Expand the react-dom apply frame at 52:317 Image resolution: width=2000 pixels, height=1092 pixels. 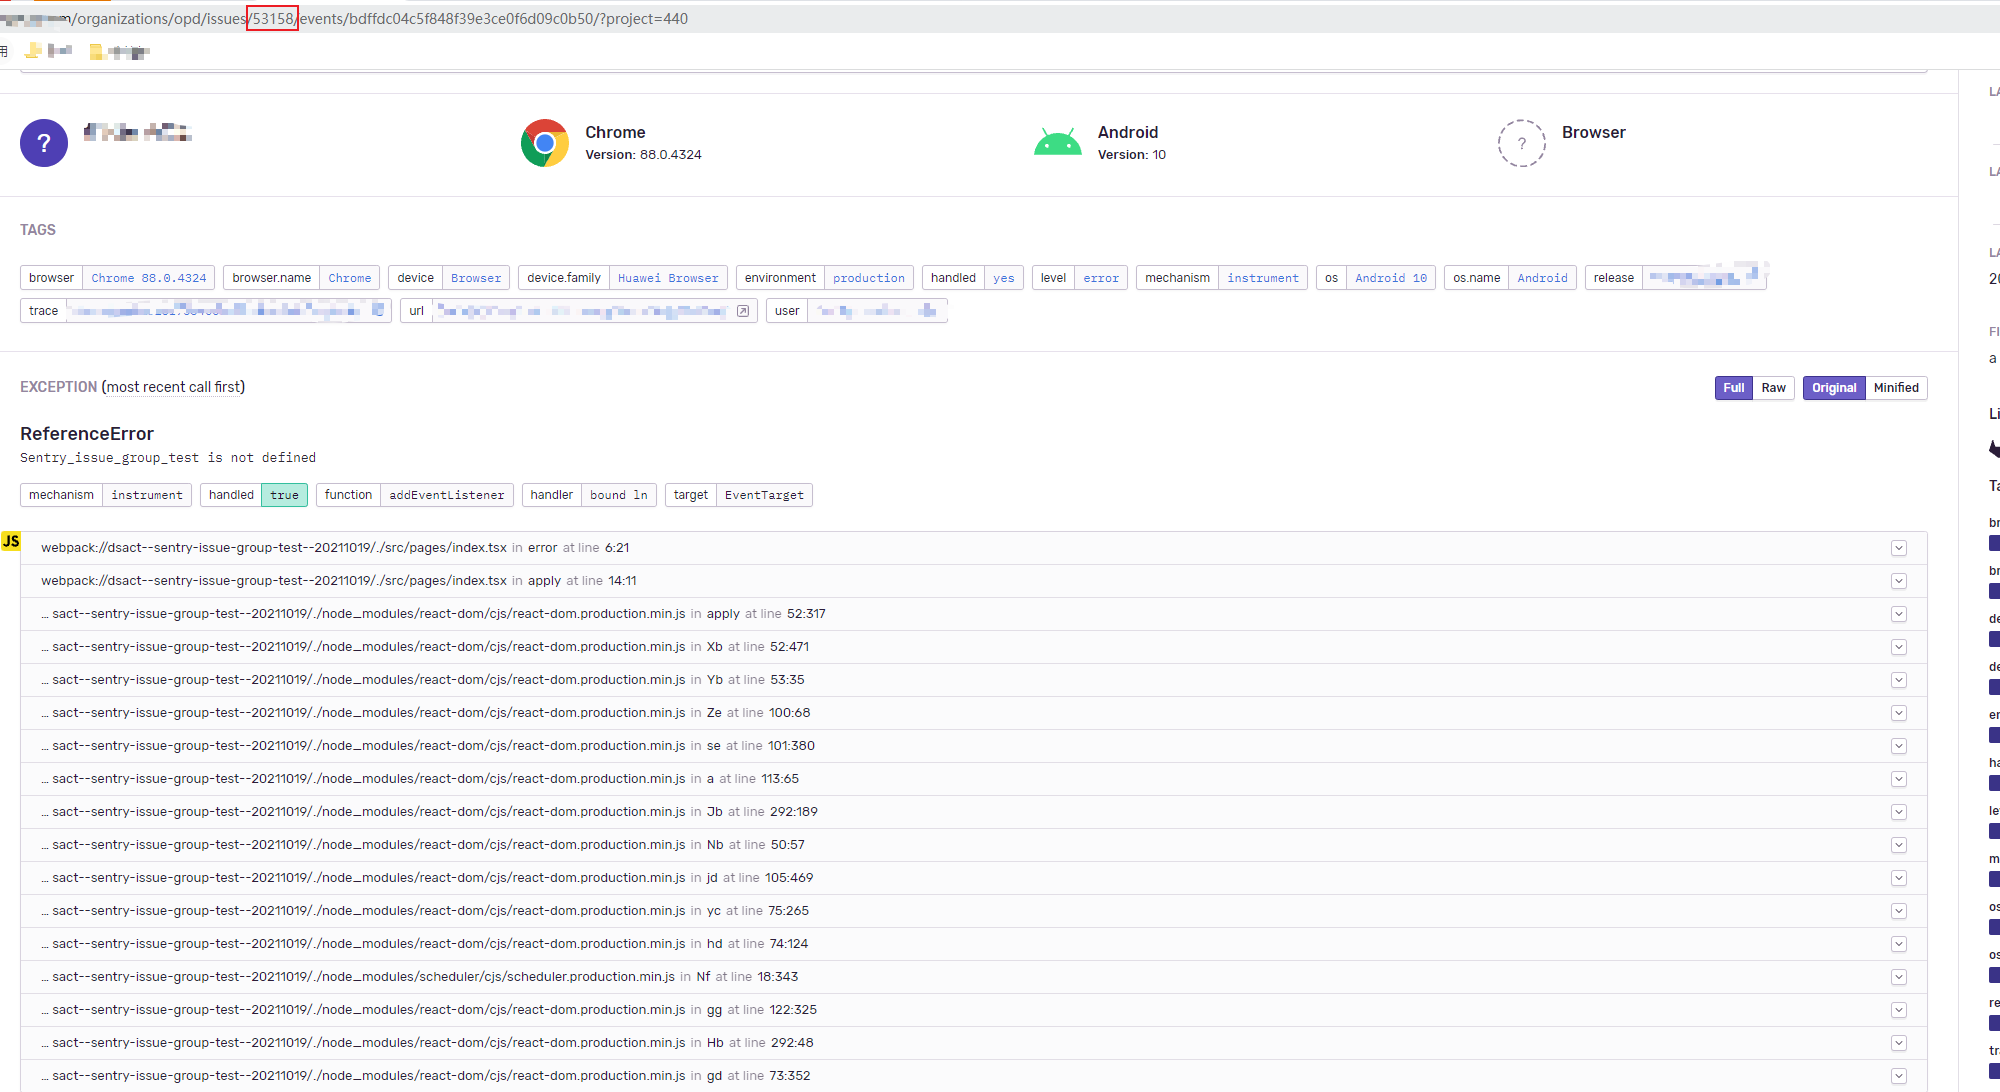[x=1899, y=614]
